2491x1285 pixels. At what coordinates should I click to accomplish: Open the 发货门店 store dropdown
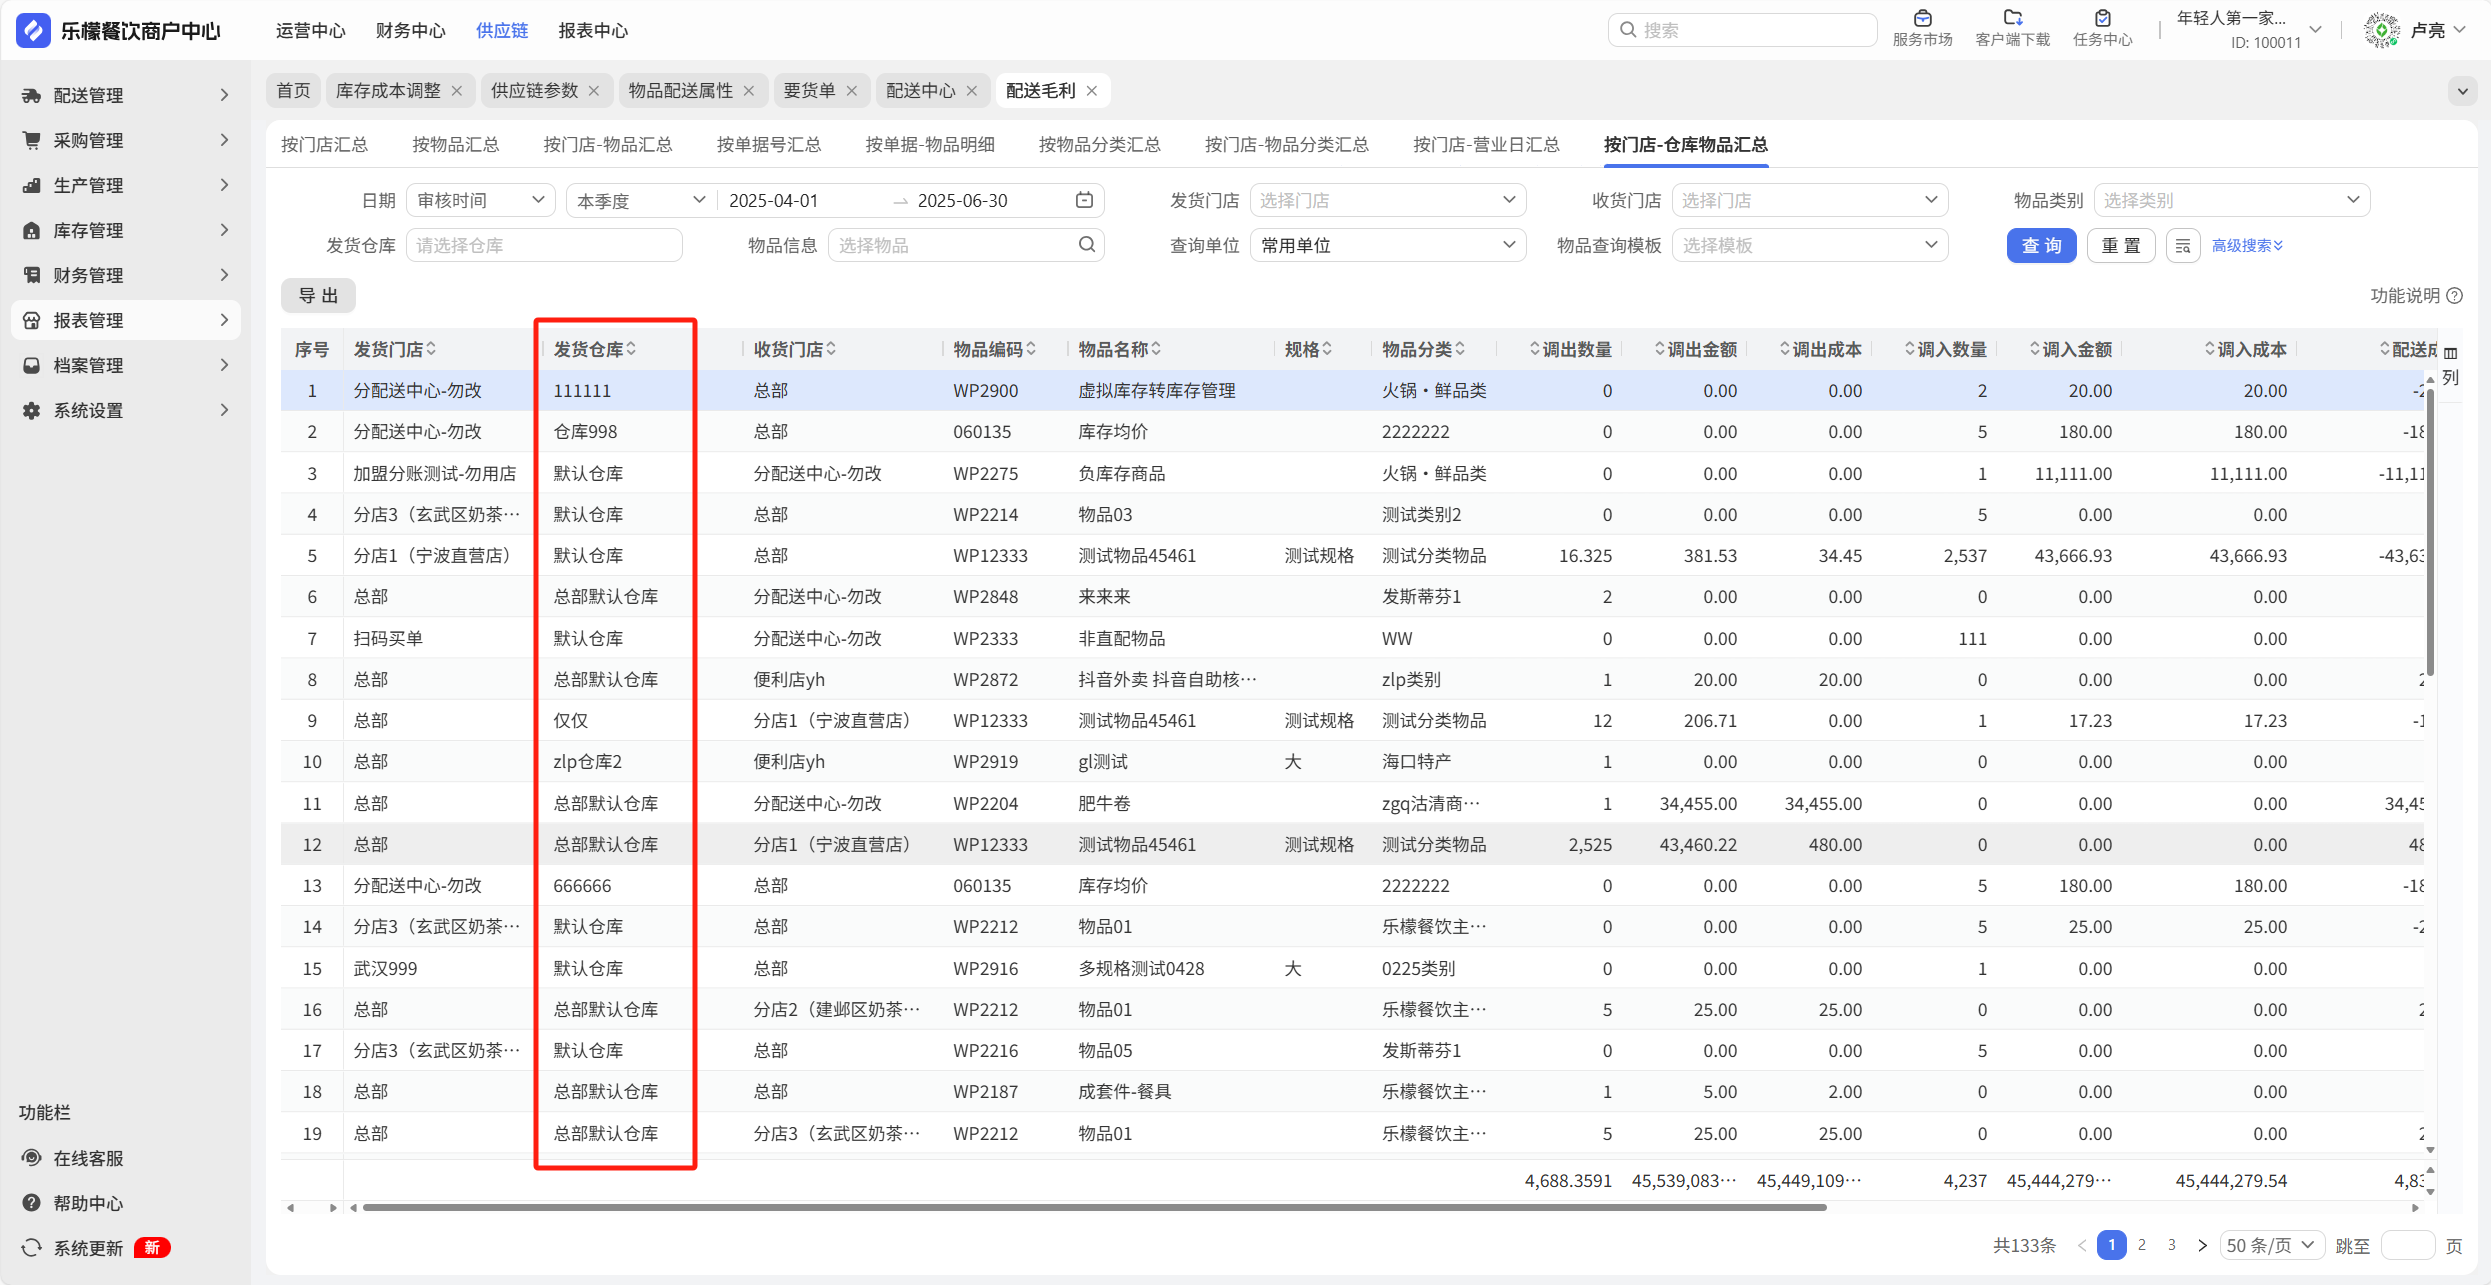1388,200
